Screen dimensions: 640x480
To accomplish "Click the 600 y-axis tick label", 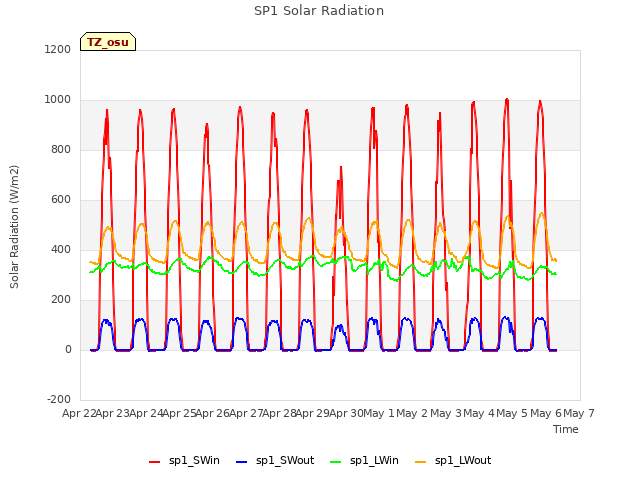I will (x=61, y=200).
